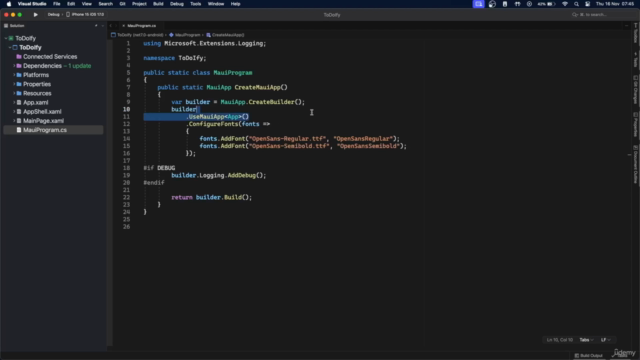Open the Project menu
640x360 pixels.
tap(139, 4)
